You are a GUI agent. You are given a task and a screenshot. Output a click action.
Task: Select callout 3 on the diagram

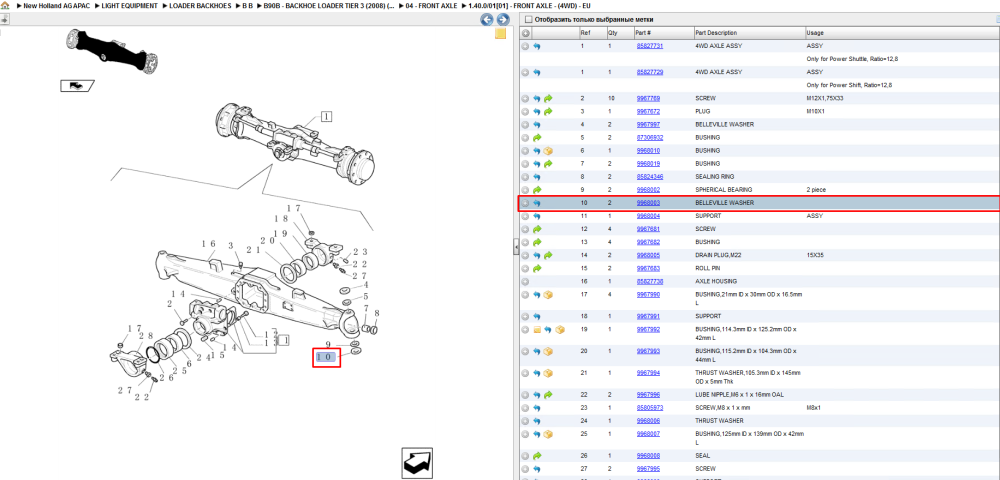[232, 246]
